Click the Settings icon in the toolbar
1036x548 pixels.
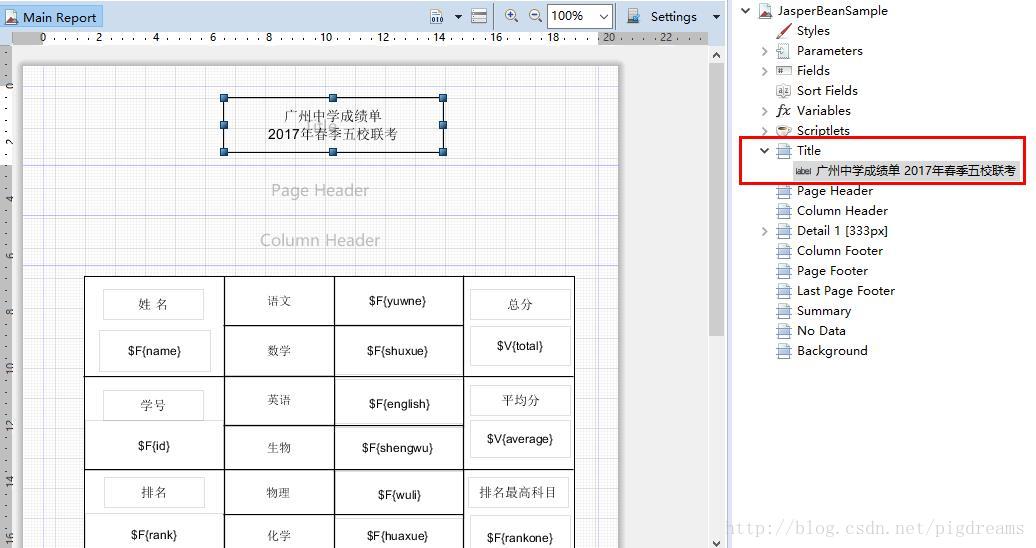click(x=633, y=17)
